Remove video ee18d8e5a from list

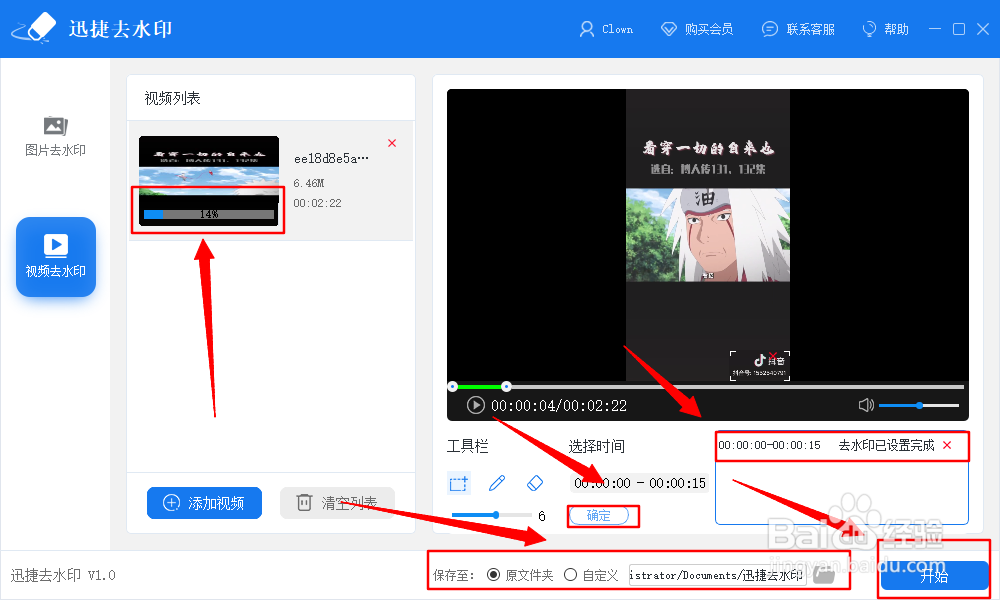point(392,143)
